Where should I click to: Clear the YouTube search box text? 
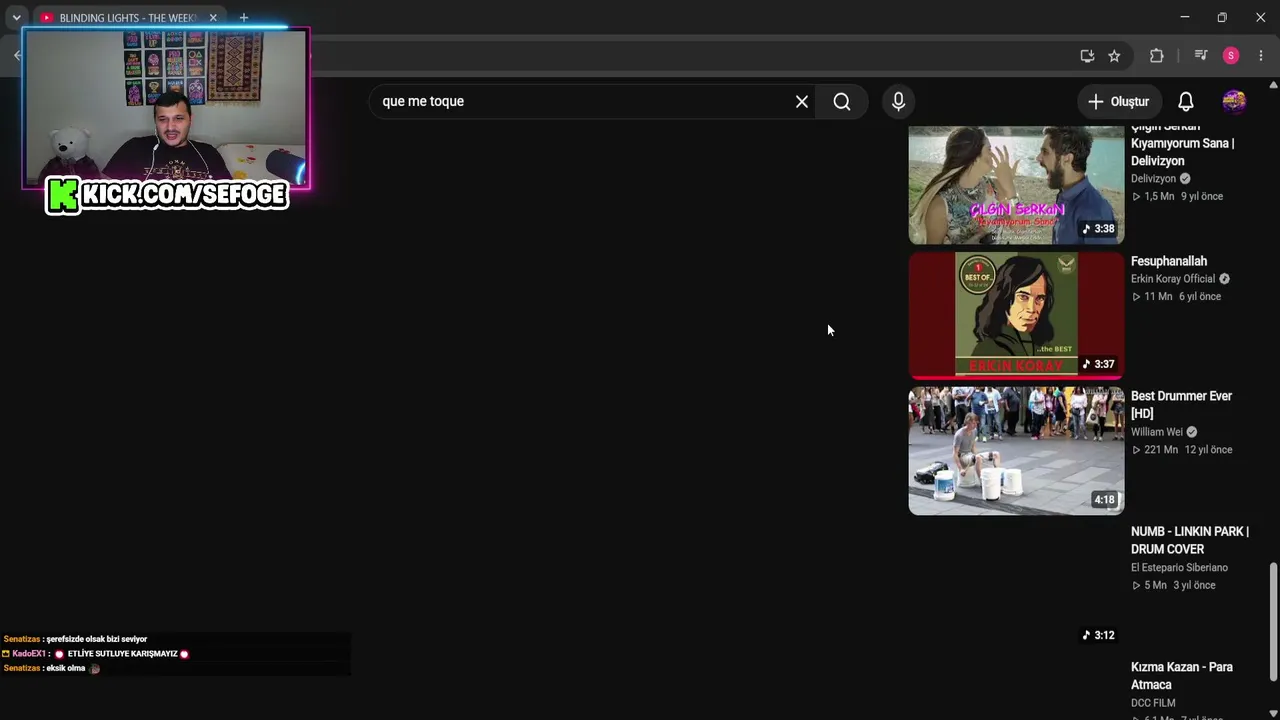pos(801,101)
